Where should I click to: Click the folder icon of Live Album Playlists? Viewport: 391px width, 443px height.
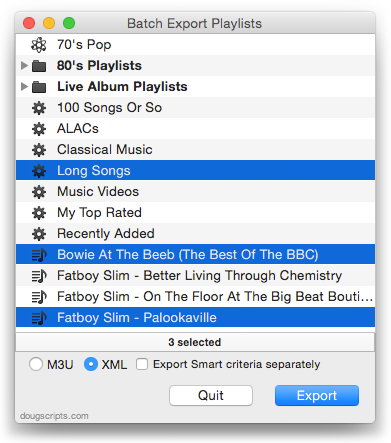(39, 87)
